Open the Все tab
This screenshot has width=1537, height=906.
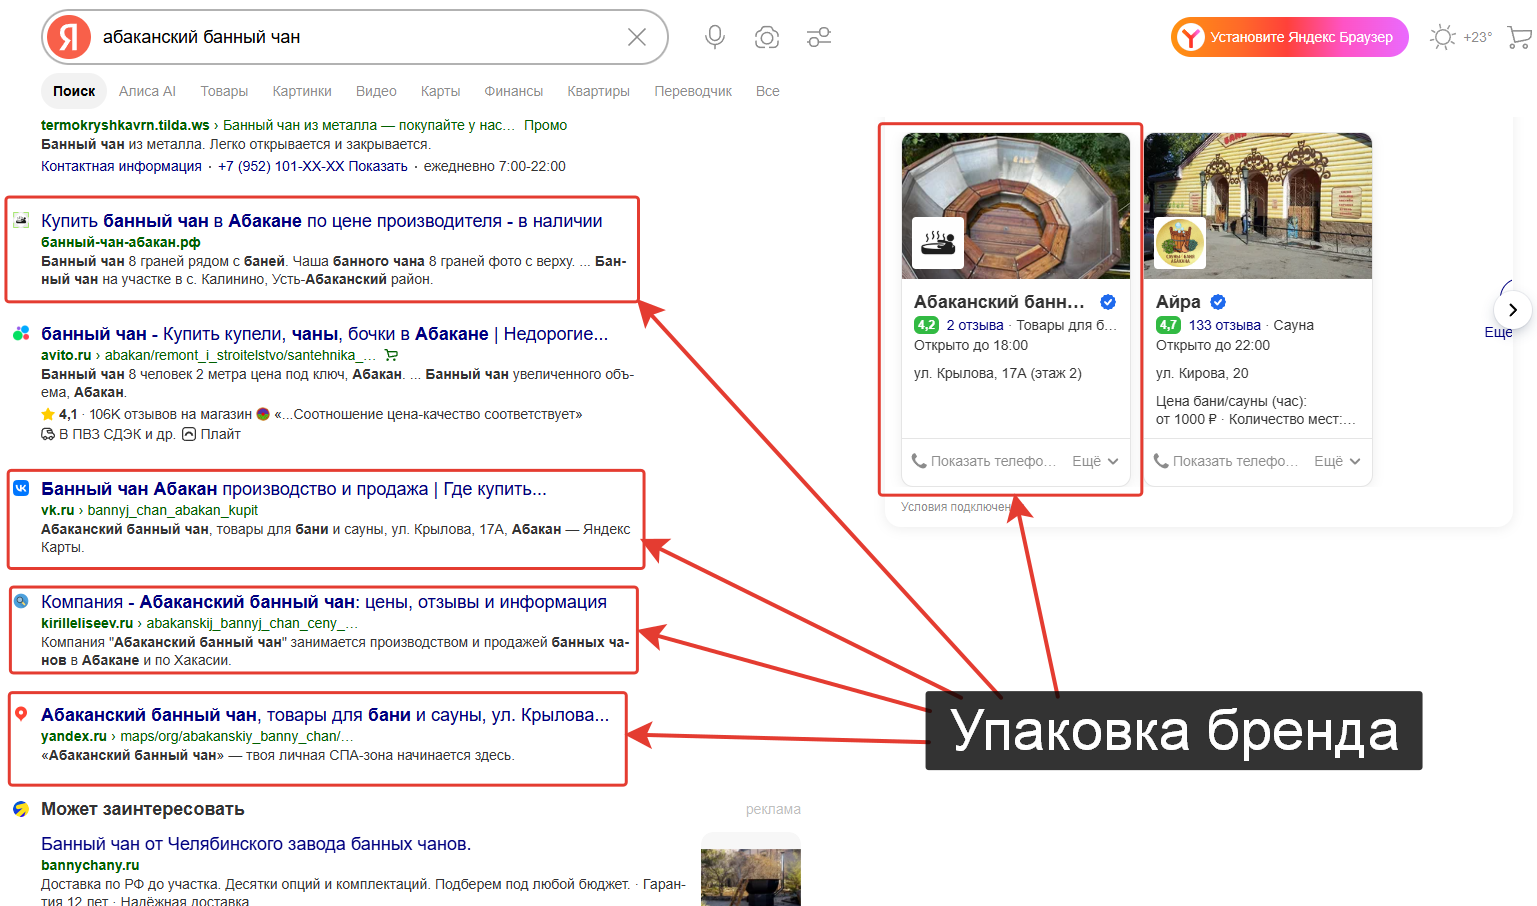tap(767, 91)
